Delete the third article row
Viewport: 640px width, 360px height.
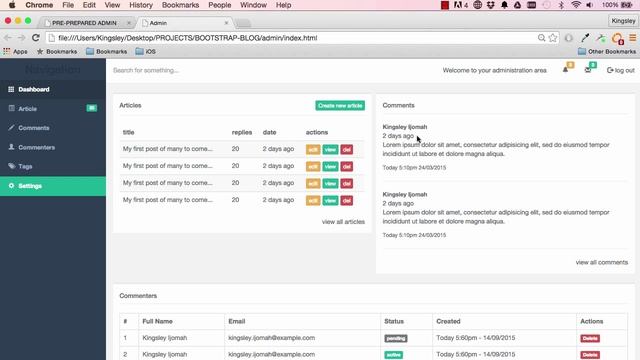click(347, 184)
